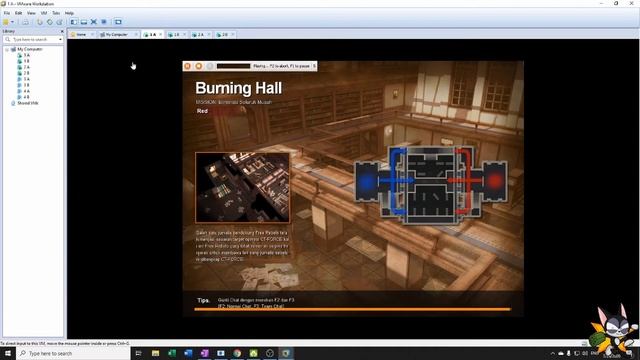Open the Tabs menu
The height and width of the screenshot is (360, 640).
click(x=56, y=13)
